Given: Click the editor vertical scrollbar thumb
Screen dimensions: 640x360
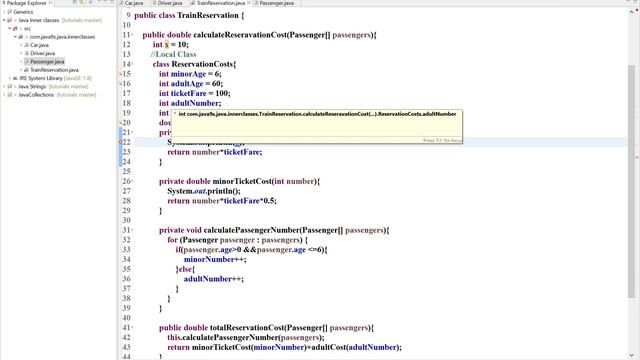Looking at the screenshot, I should [x=631, y=181].
